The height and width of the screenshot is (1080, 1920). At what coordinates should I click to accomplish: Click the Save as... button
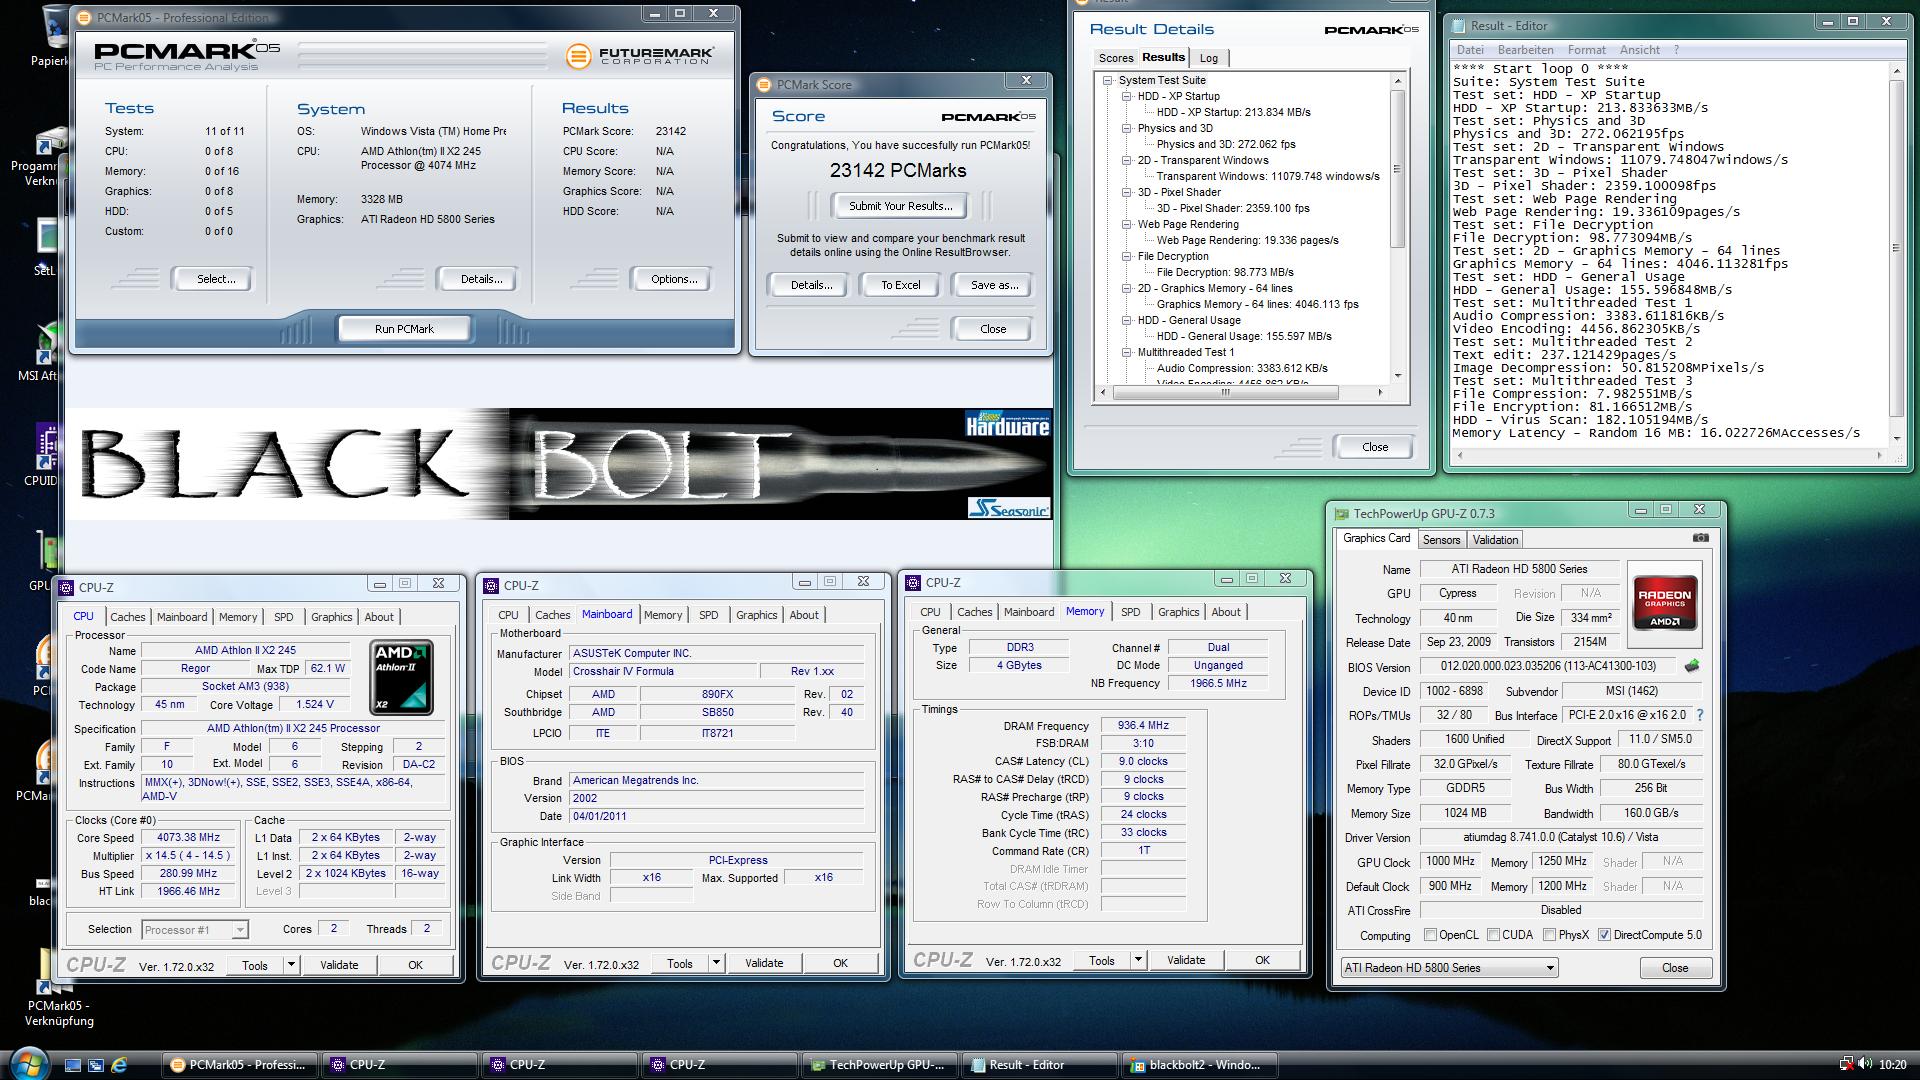[x=994, y=285]
